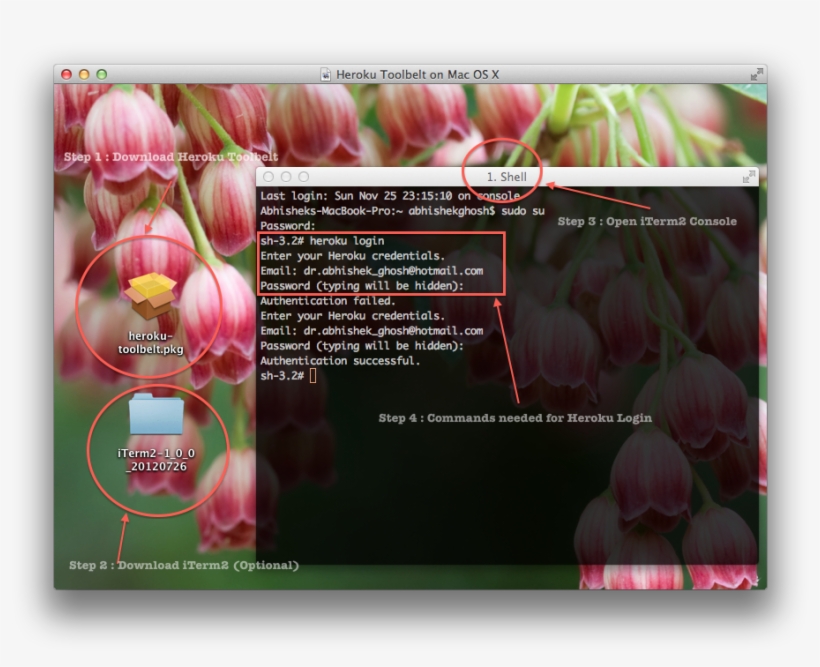Zoom the Heroku Toolbelt window with green button

102,74
